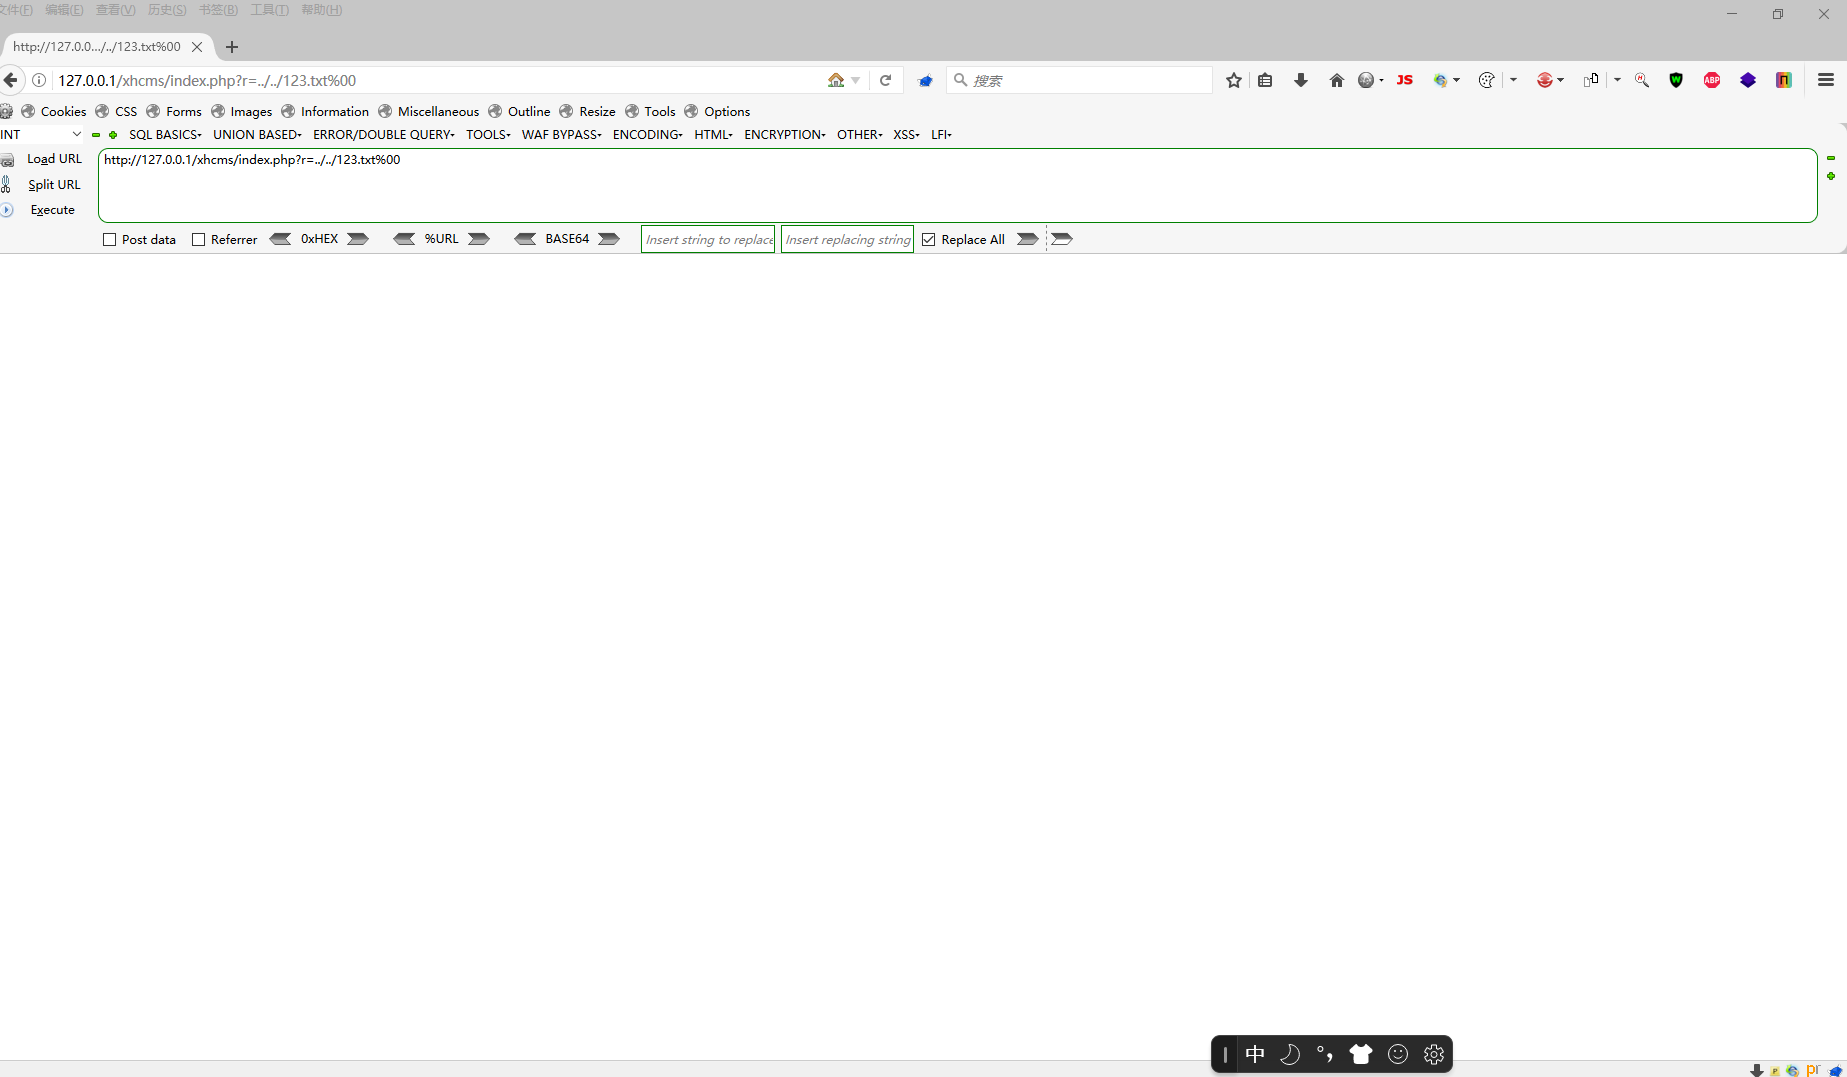Click the green W shield extension icon
Screen dimensions: 1847x1077
(x=1676, y=80)
